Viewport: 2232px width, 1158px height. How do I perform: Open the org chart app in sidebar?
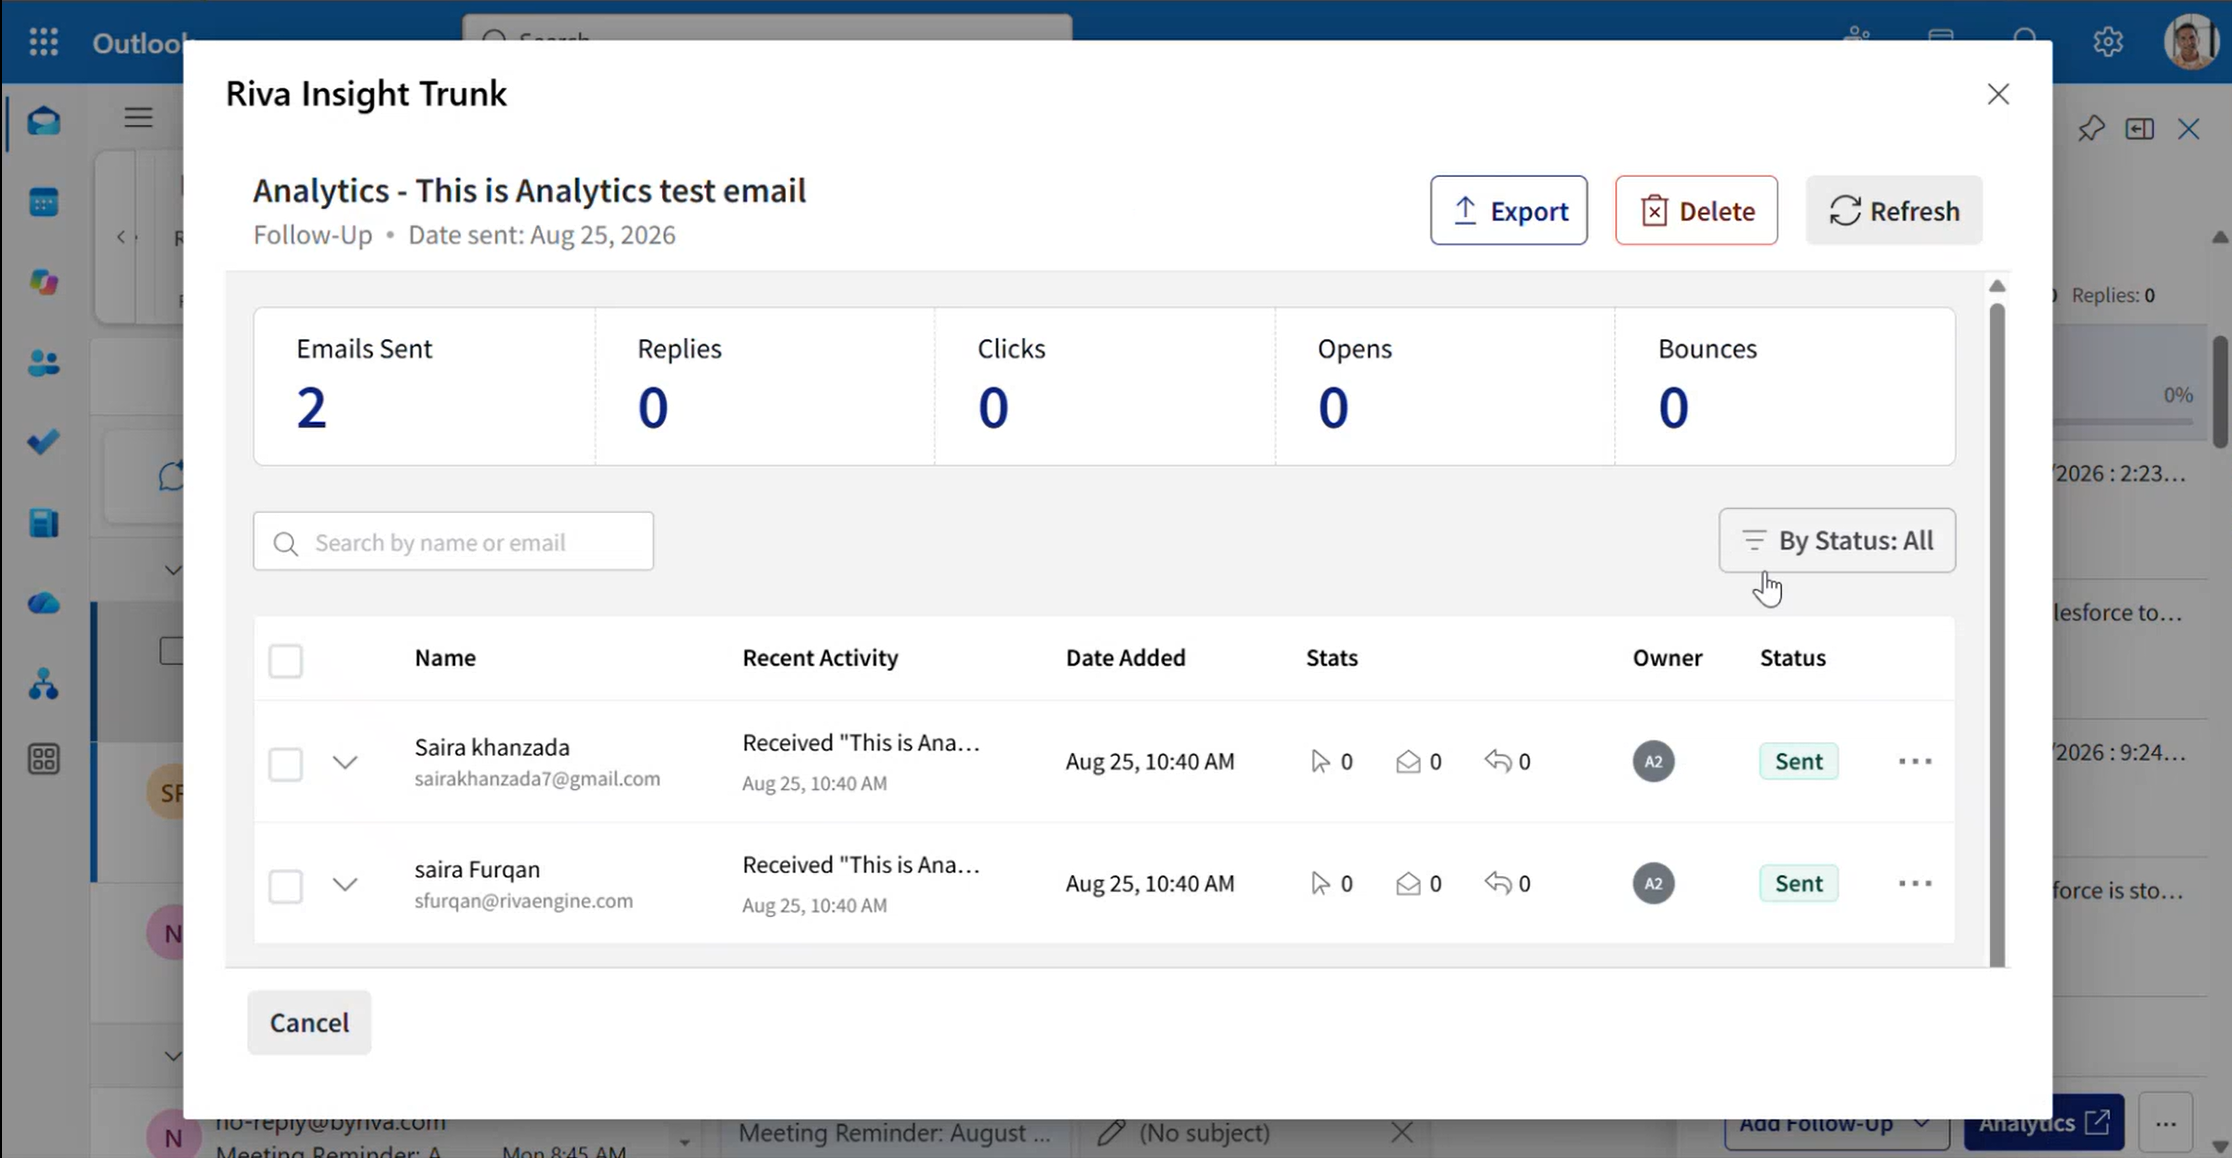(43, 684)
